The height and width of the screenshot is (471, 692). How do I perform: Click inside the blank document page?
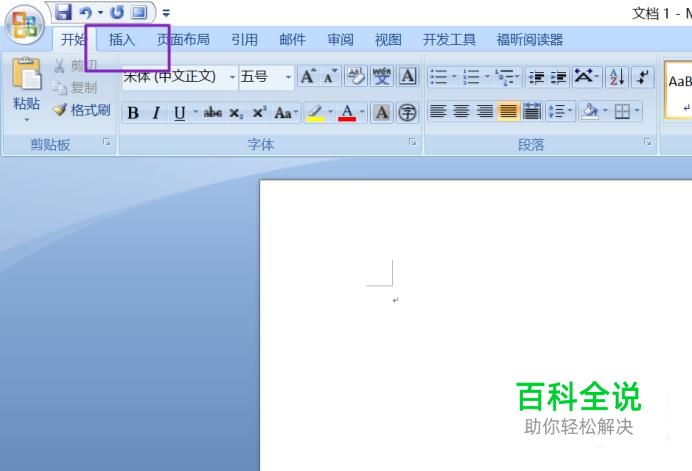[476, 325]
